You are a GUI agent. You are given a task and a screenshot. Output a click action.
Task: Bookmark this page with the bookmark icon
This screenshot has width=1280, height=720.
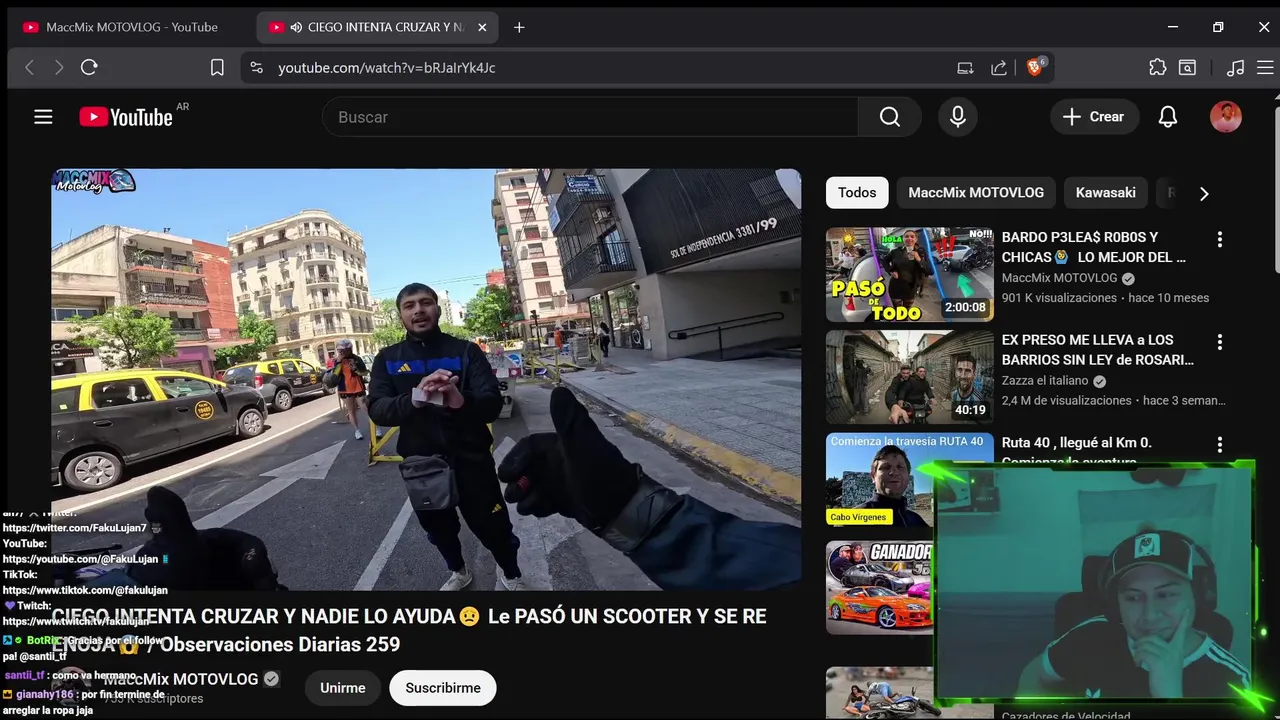click(217, 67)
